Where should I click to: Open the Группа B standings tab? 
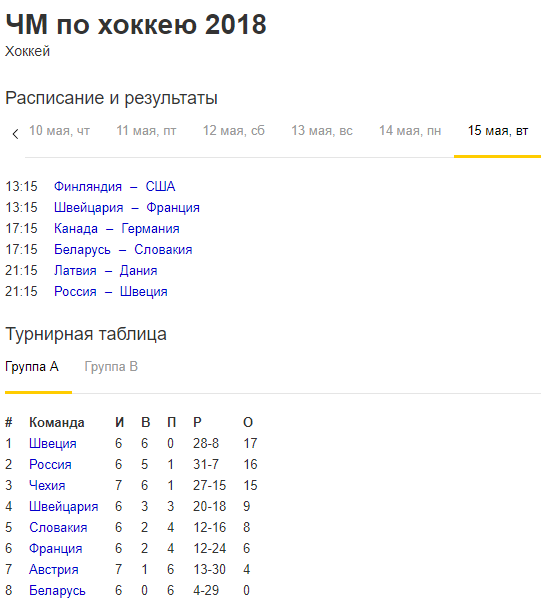tap(111, 367)
